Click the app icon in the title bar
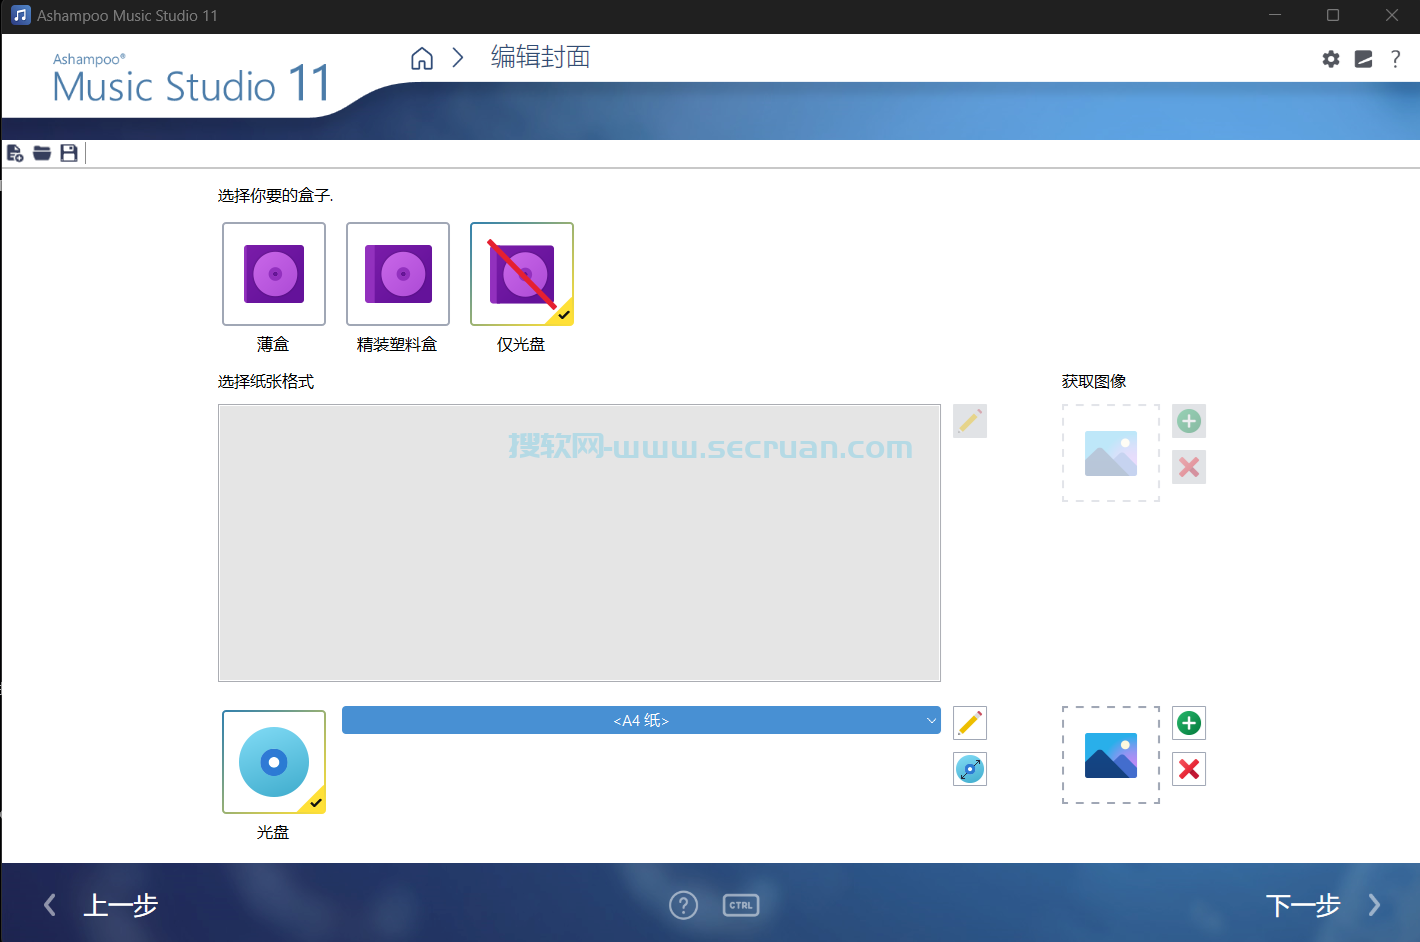The image size is (1420, 942). coord(20,15)
